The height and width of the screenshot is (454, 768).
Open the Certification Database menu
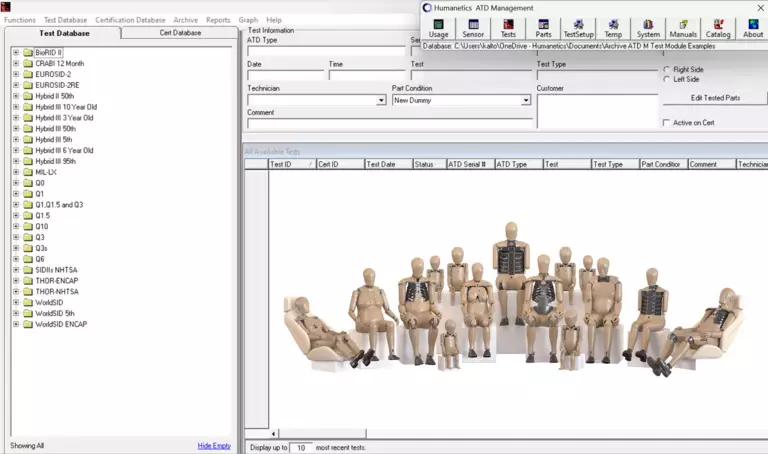(x=130, y=20)
